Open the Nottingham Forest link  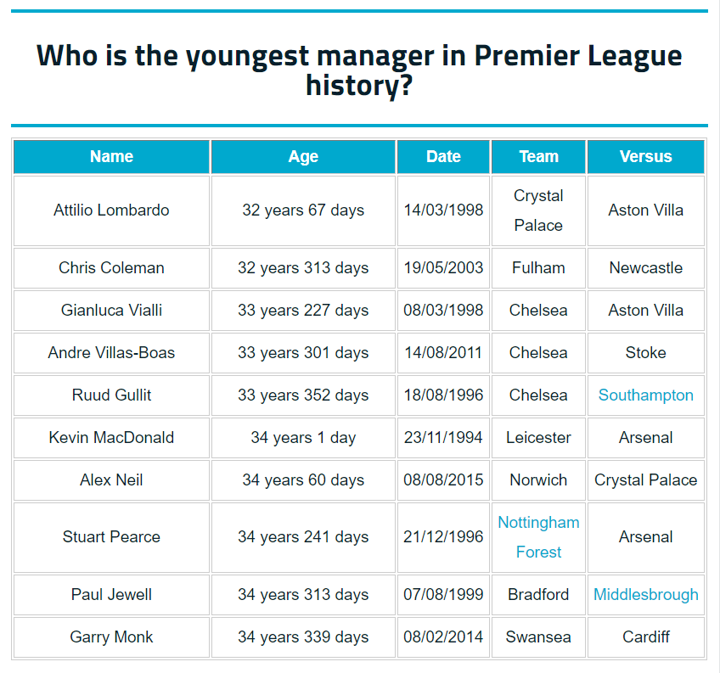(x=538, y=537)
